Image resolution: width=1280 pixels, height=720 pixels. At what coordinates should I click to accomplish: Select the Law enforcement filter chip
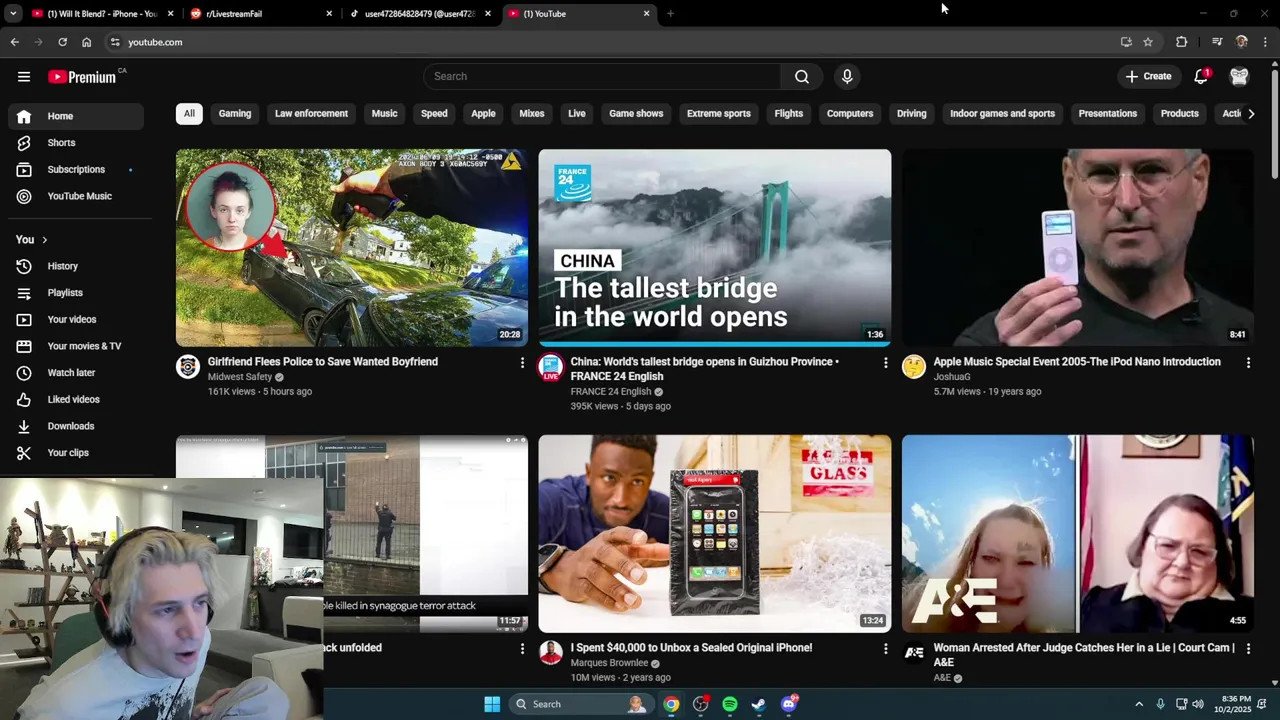(311, 114)
